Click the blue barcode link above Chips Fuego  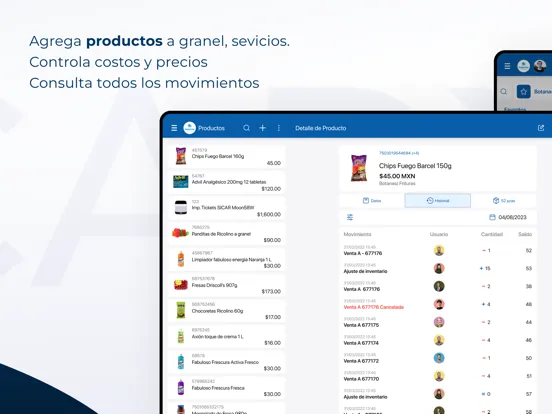(399, 153)
